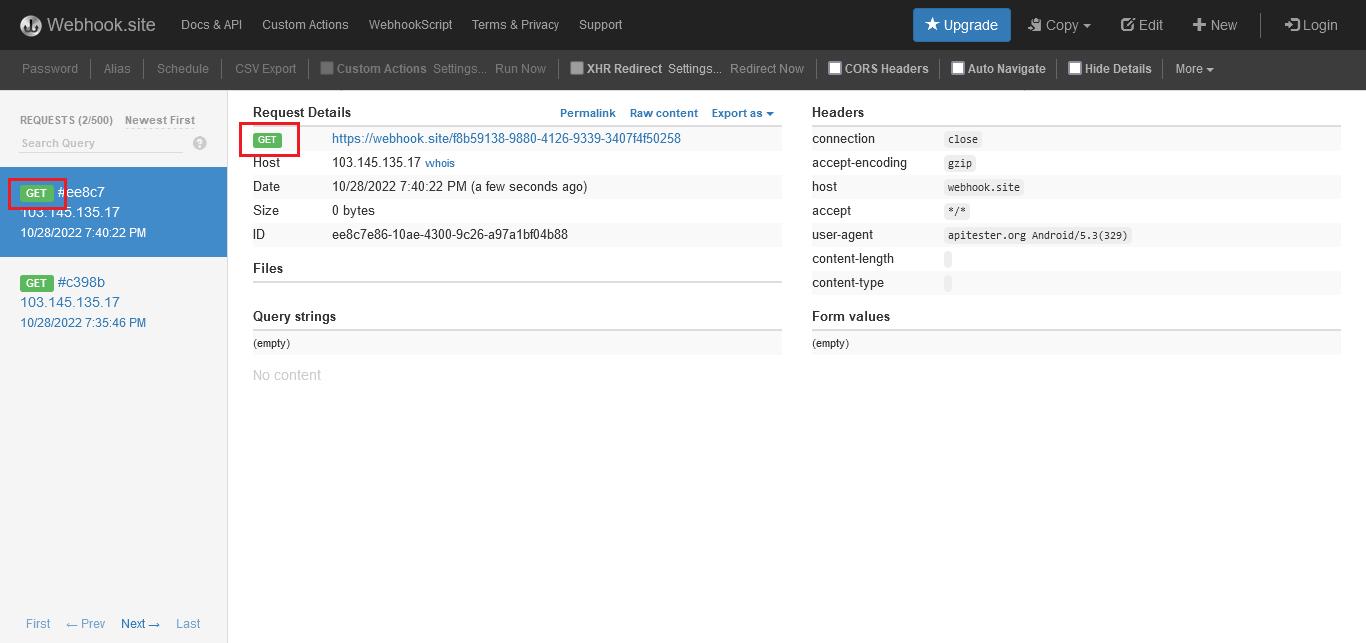Focus the Search Query input field
The height and width of the screenshot is (643, 1366).
101,143
